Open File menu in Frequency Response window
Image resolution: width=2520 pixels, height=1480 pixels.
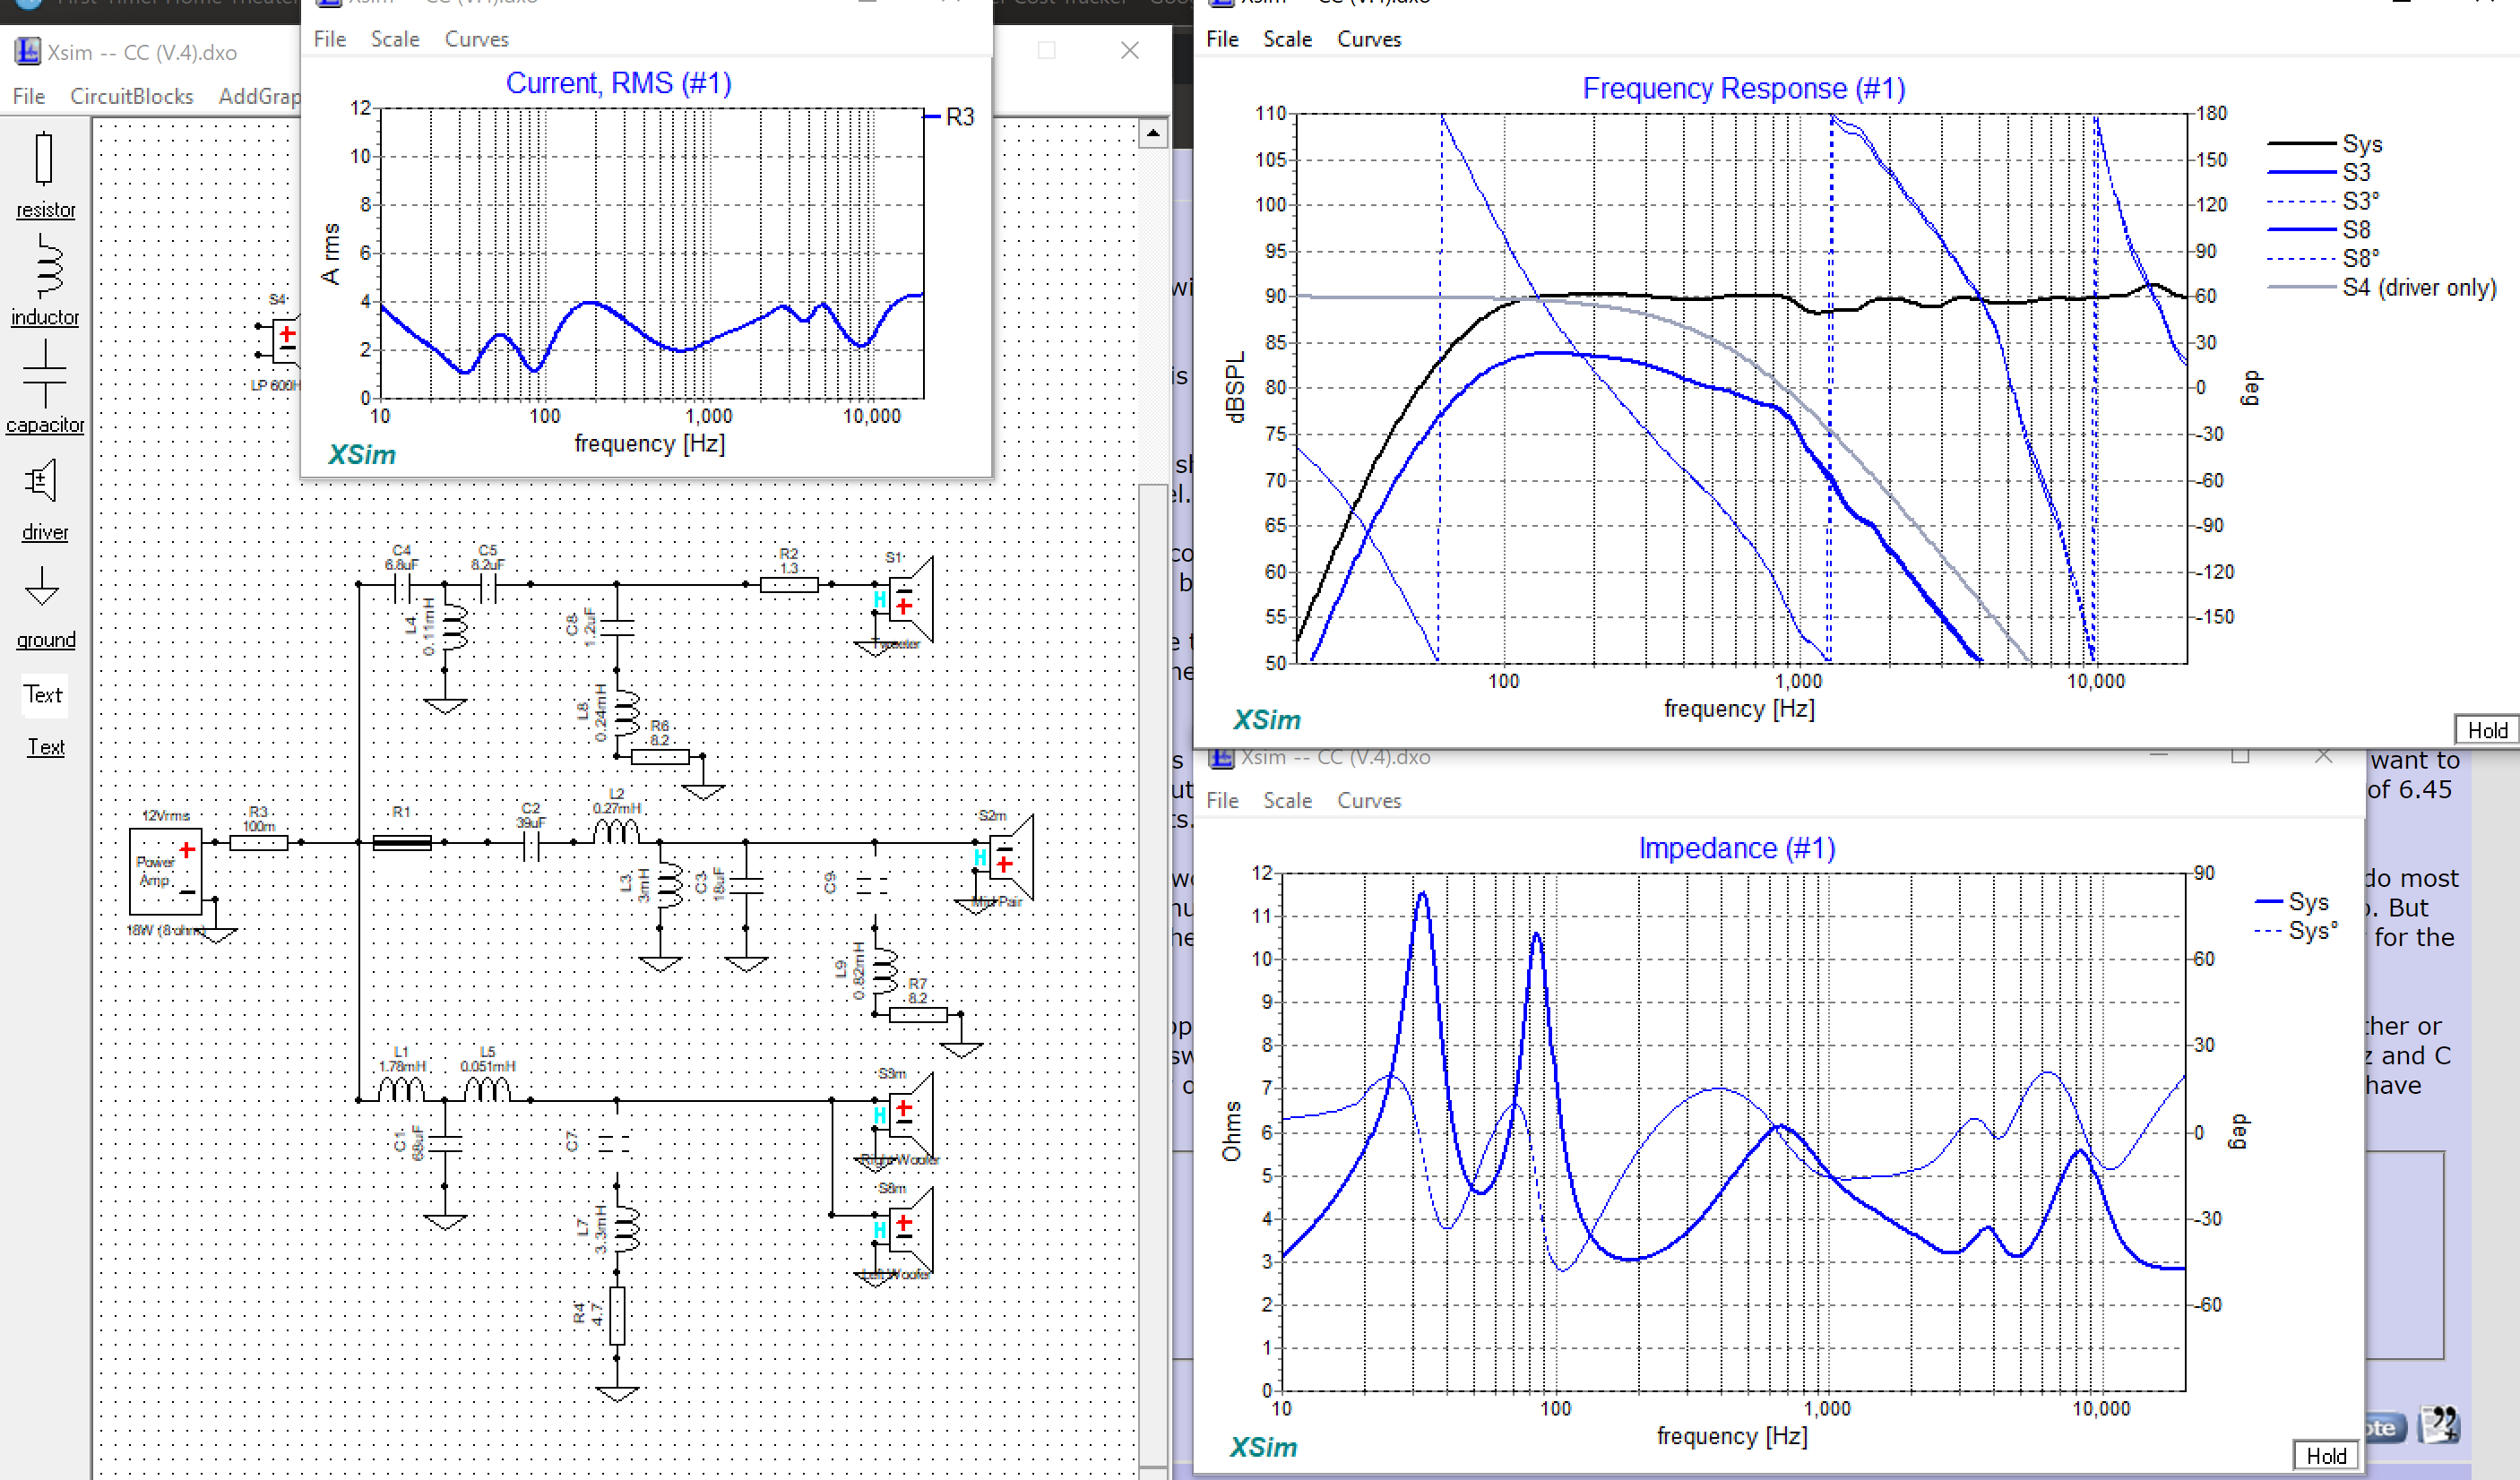[1222, 39]
